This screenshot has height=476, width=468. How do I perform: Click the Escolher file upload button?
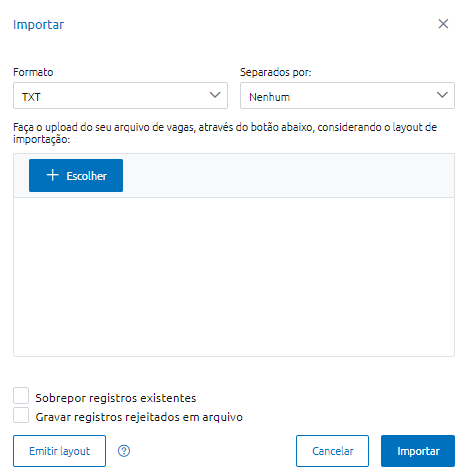pyautogui.click(x=76, y=175)
